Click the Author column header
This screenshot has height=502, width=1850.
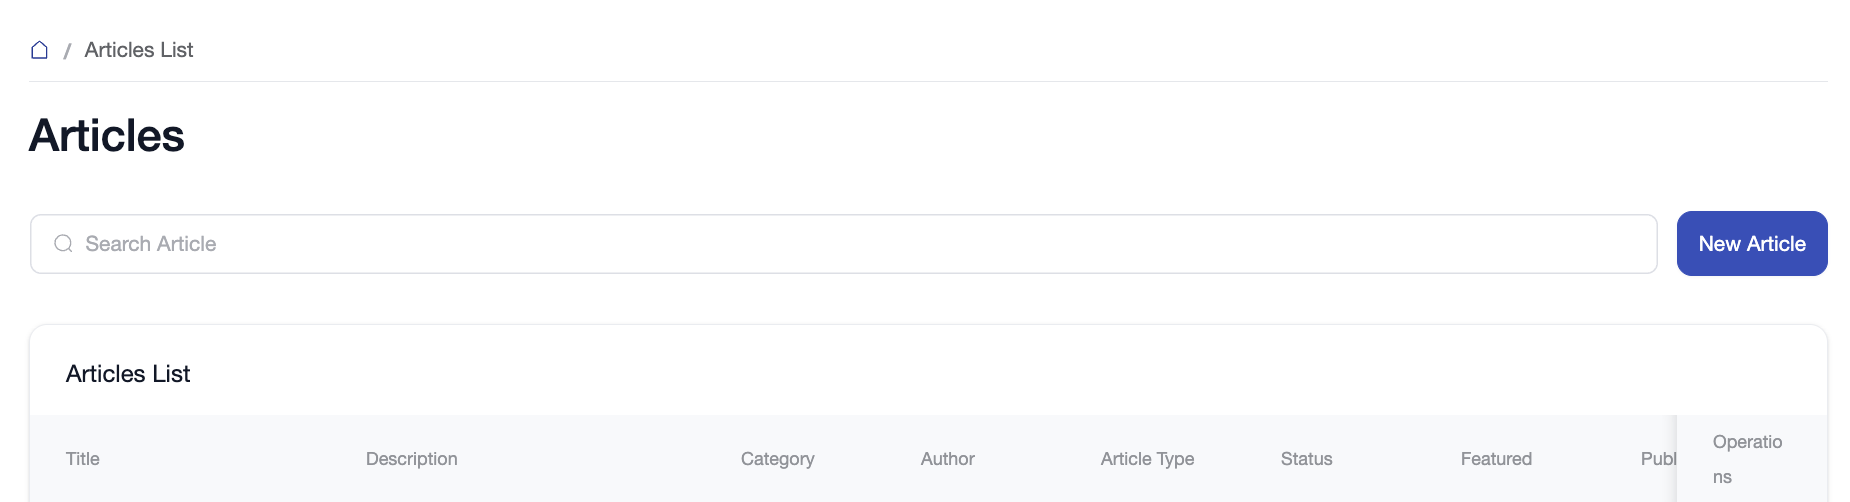tap(948, 459)
